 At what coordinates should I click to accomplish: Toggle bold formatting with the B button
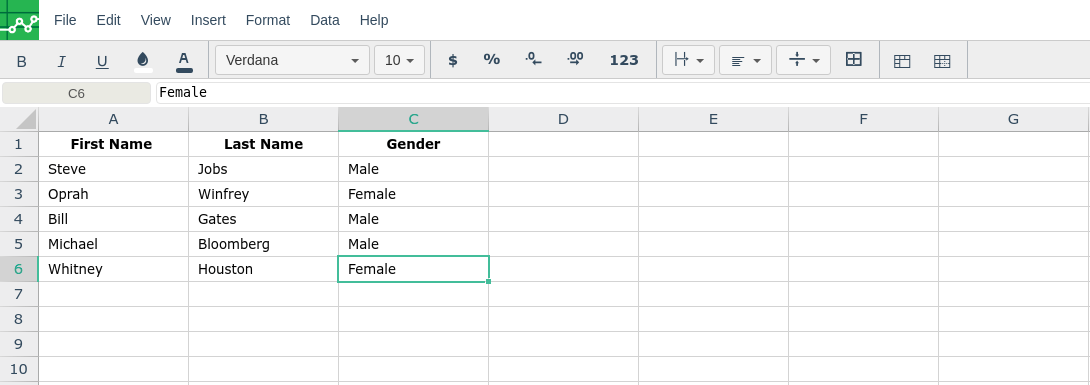click(22, 61)
